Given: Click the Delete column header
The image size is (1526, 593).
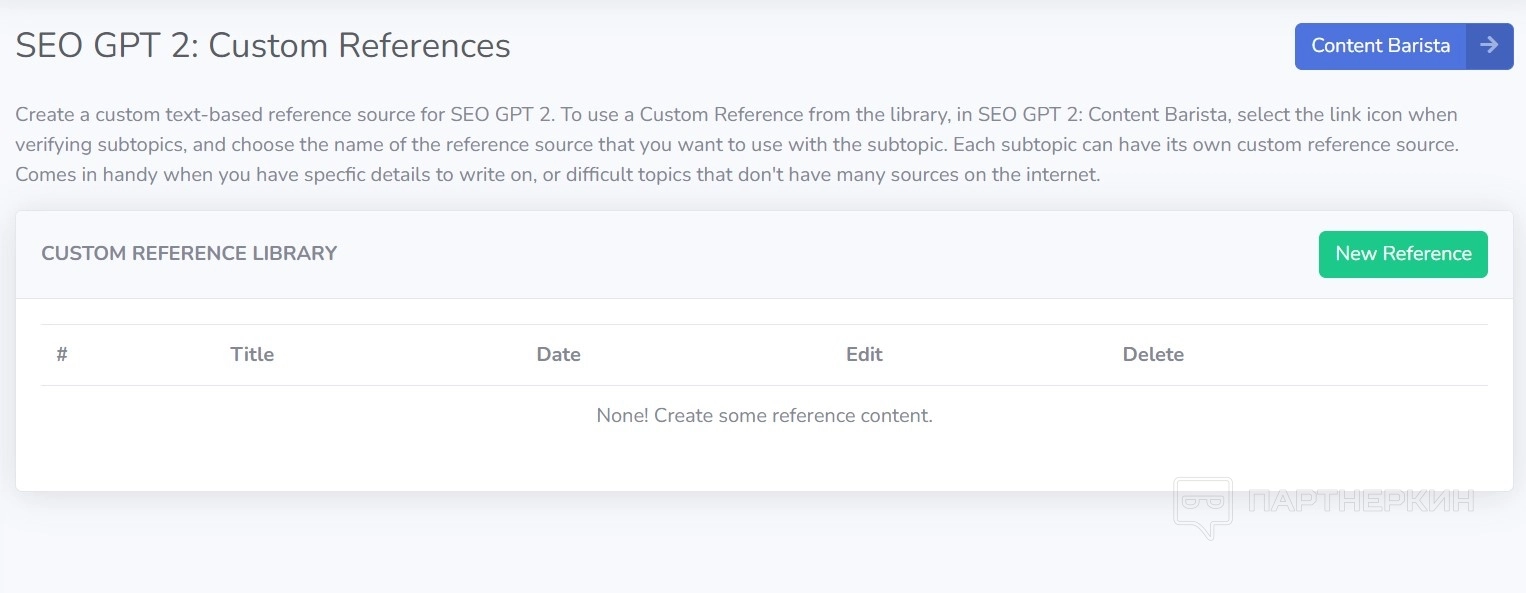Looking at the screenshot, I should click(x=1153, y=355).
